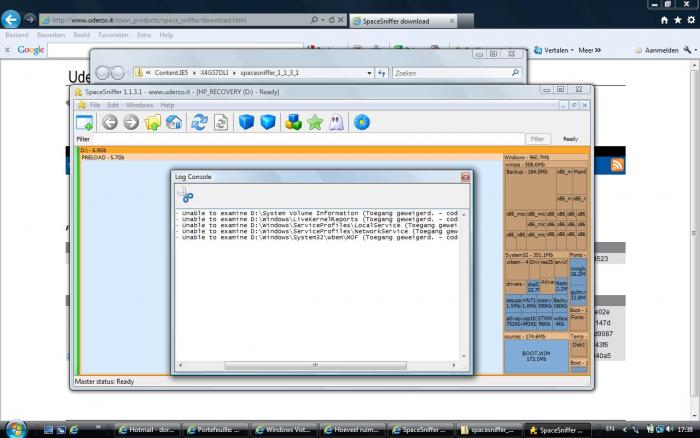Screen dimensions: 700x438
Task: Click the LiveKernelReports log line
Action: 317,219
